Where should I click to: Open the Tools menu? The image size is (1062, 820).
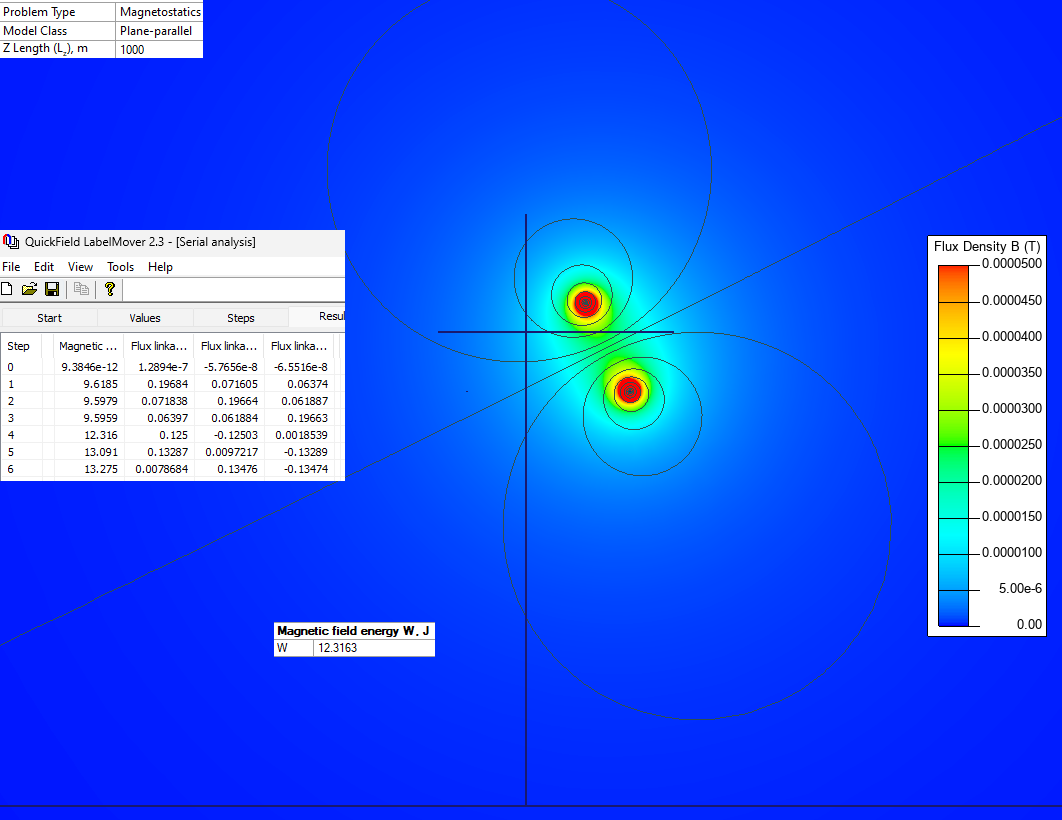(x=121, y=267)
